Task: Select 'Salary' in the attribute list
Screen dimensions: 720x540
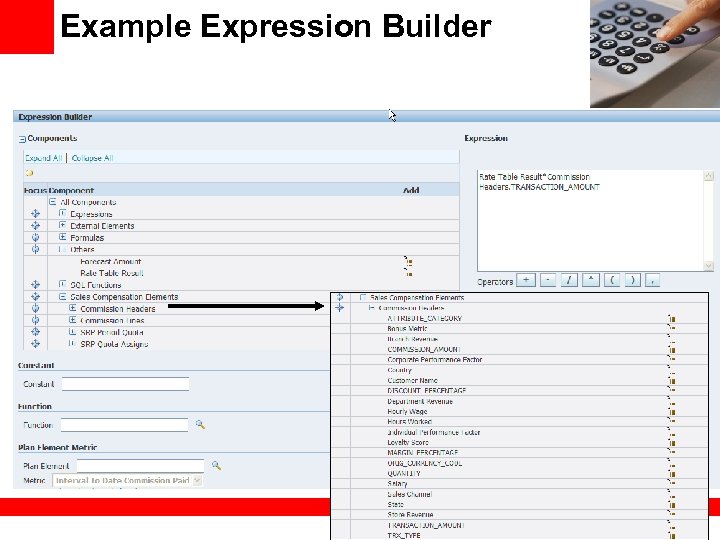Action: (397, 484)
